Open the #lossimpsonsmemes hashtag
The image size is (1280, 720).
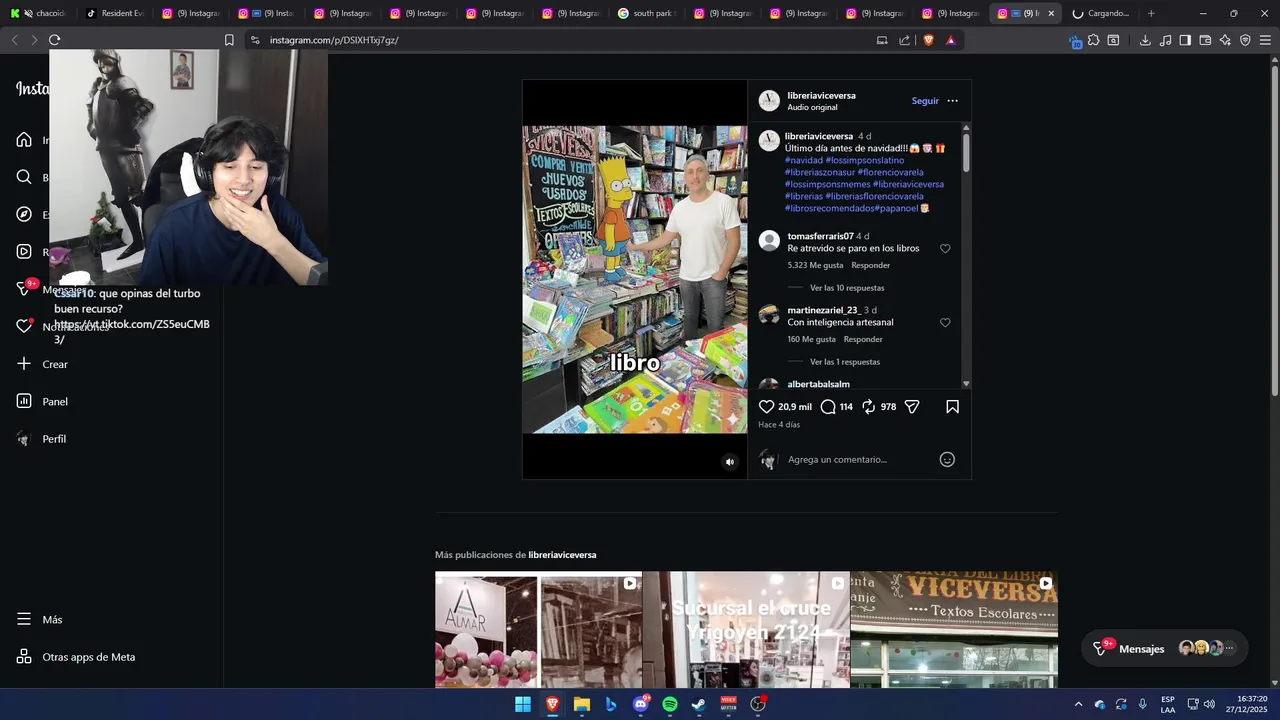click(x=827, y=184)
